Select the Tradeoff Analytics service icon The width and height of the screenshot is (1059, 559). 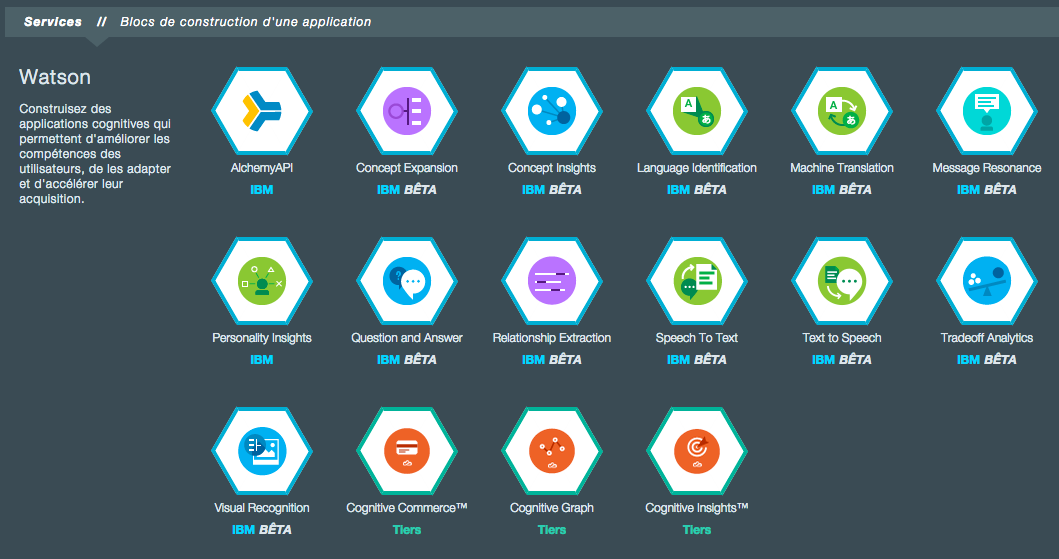coord(987,281)
